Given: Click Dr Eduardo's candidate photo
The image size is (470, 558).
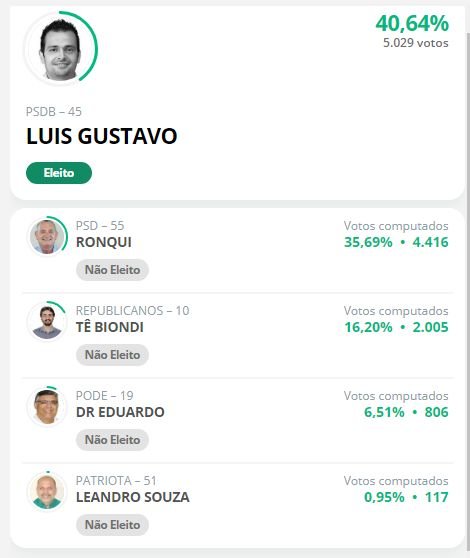Looking at the screenshot, I should 47,406.
